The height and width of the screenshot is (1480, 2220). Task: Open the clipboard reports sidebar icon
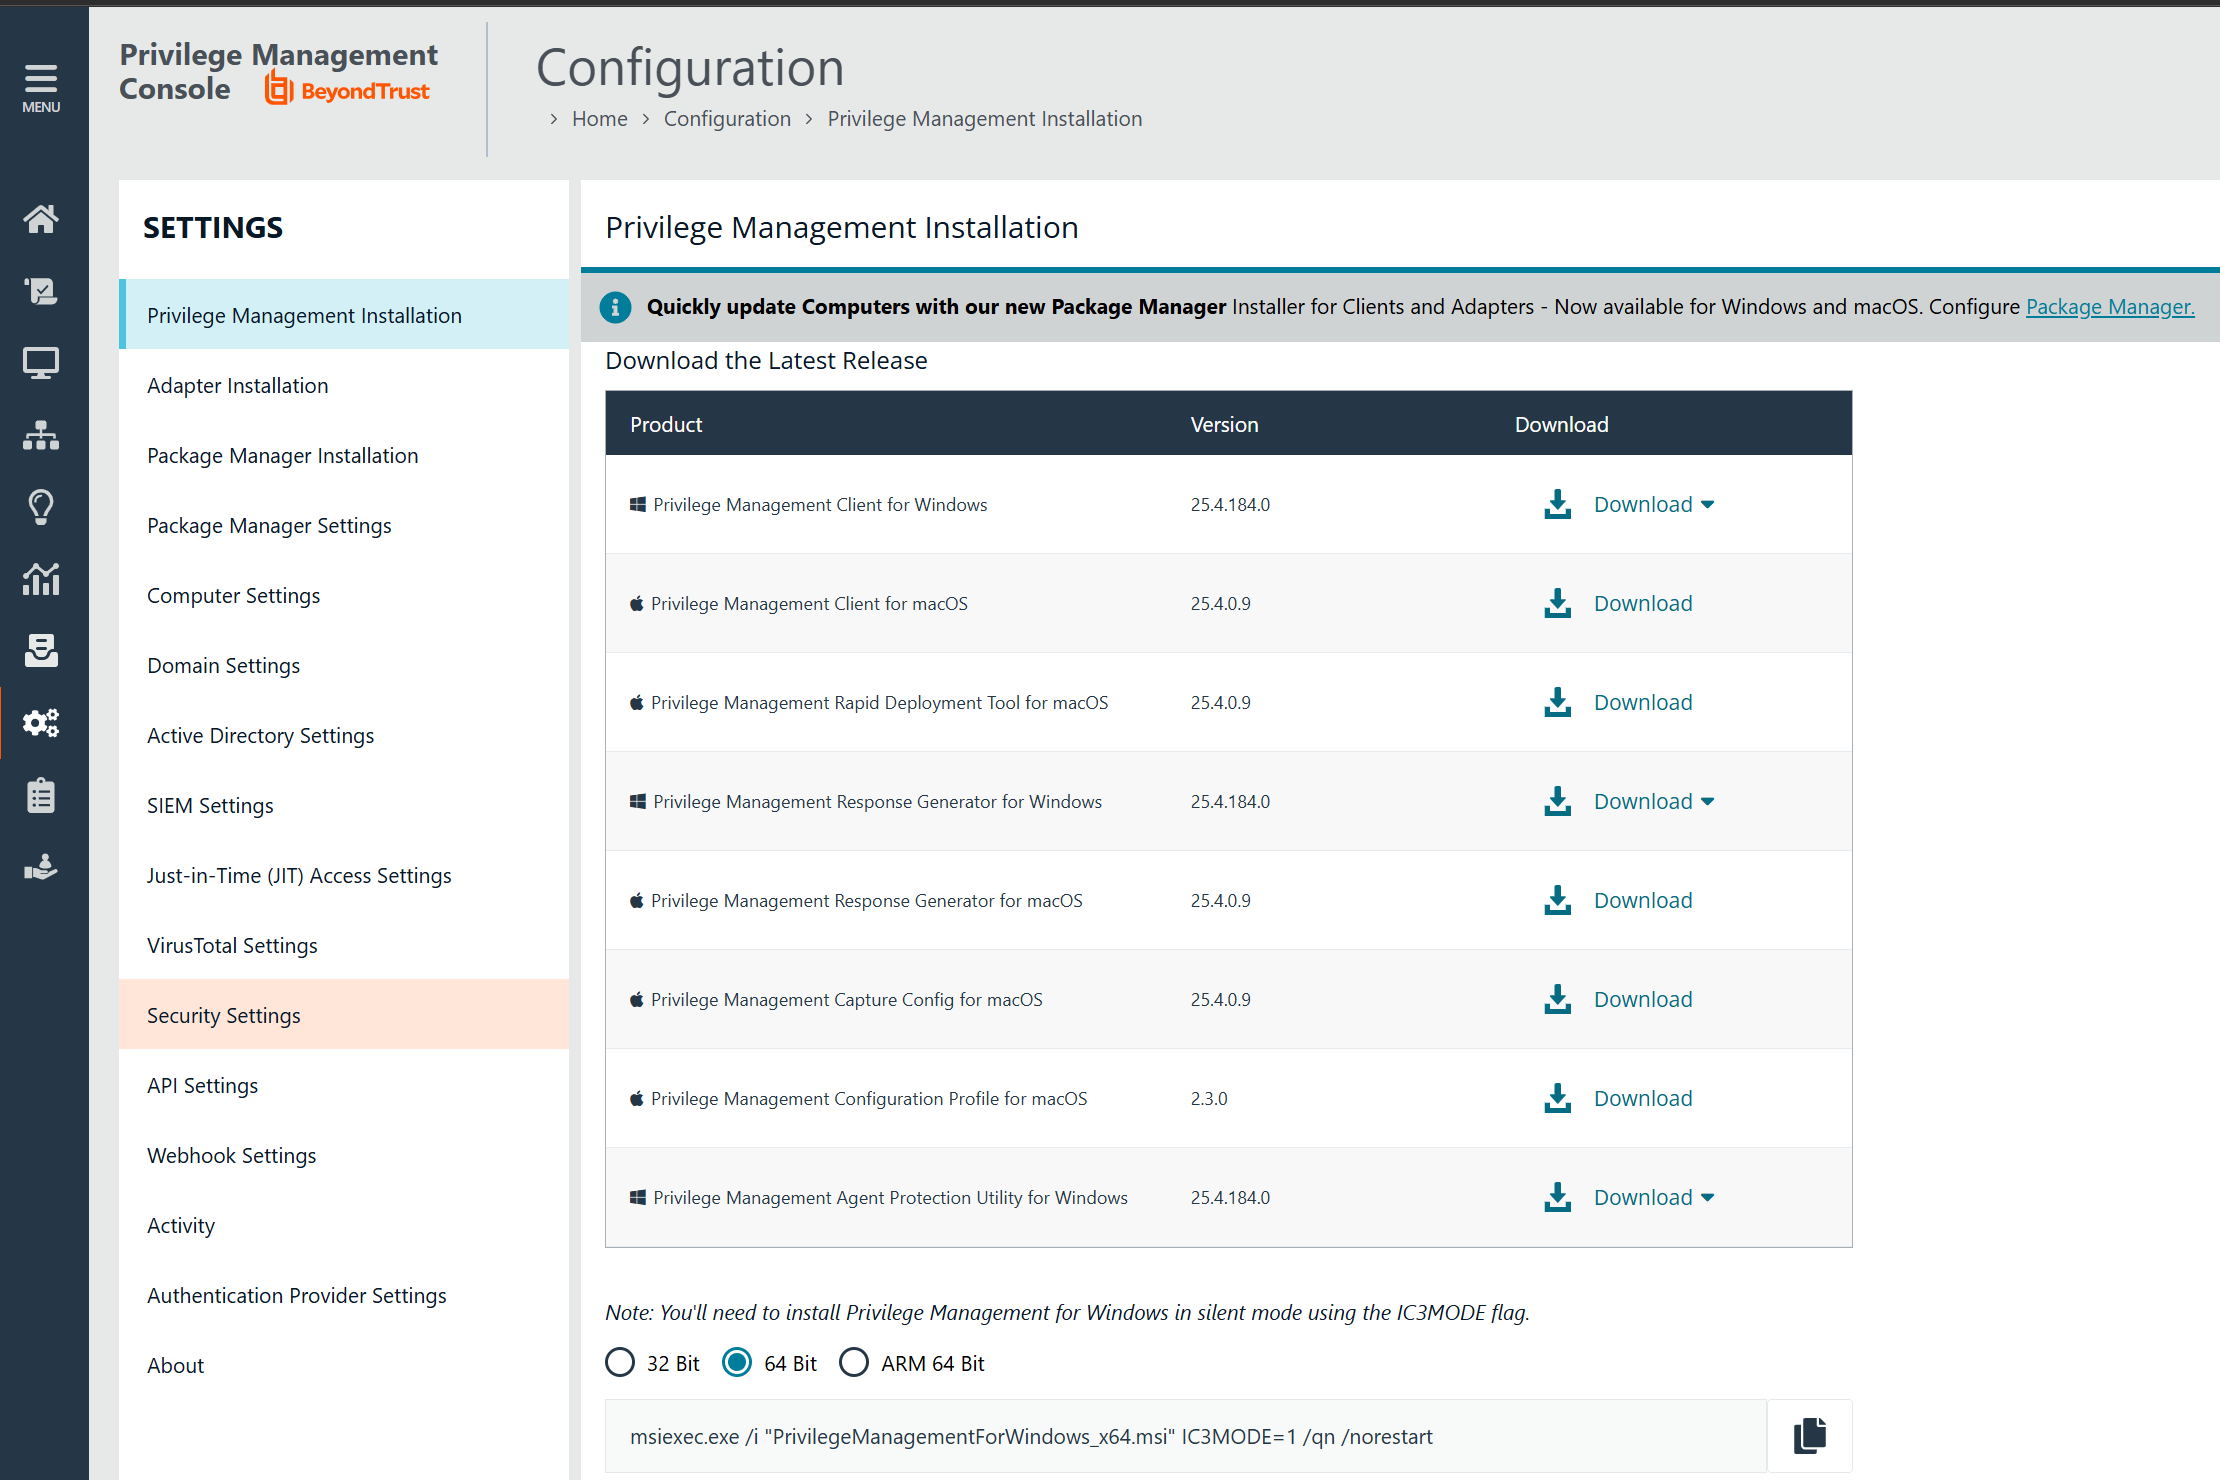(x=41, y=795)
